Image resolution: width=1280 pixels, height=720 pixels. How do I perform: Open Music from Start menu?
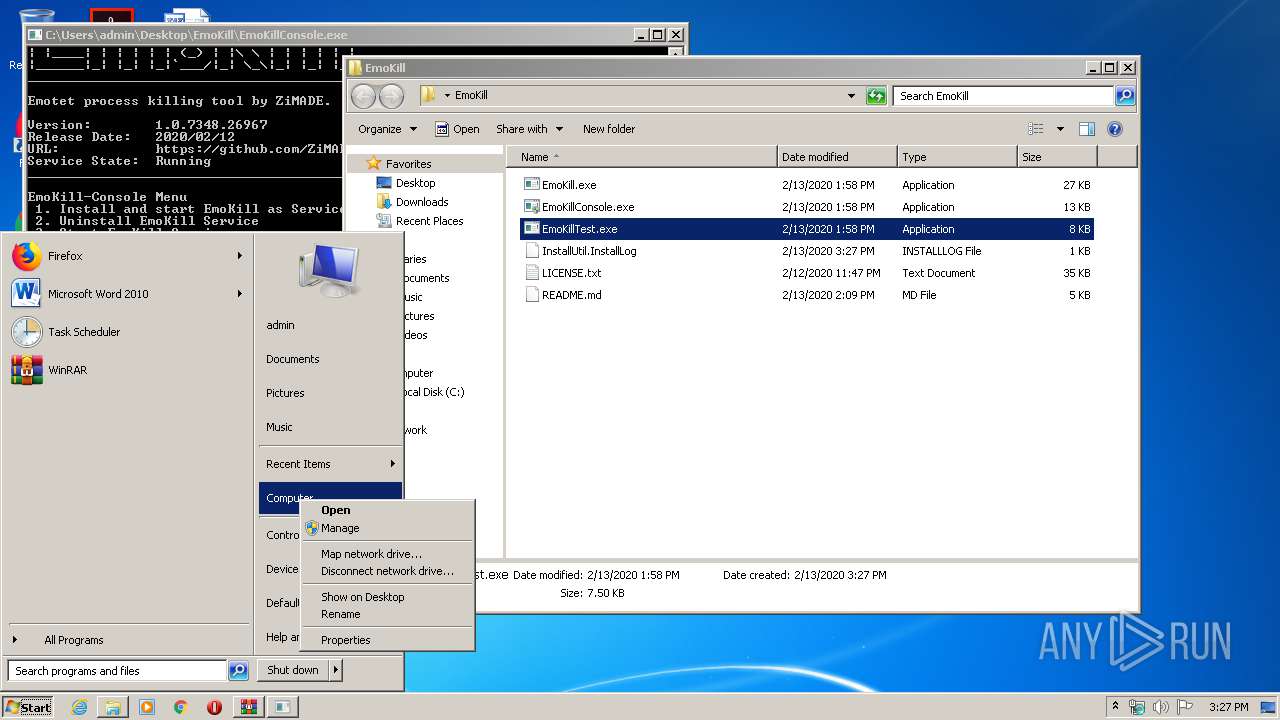(330, 427)
